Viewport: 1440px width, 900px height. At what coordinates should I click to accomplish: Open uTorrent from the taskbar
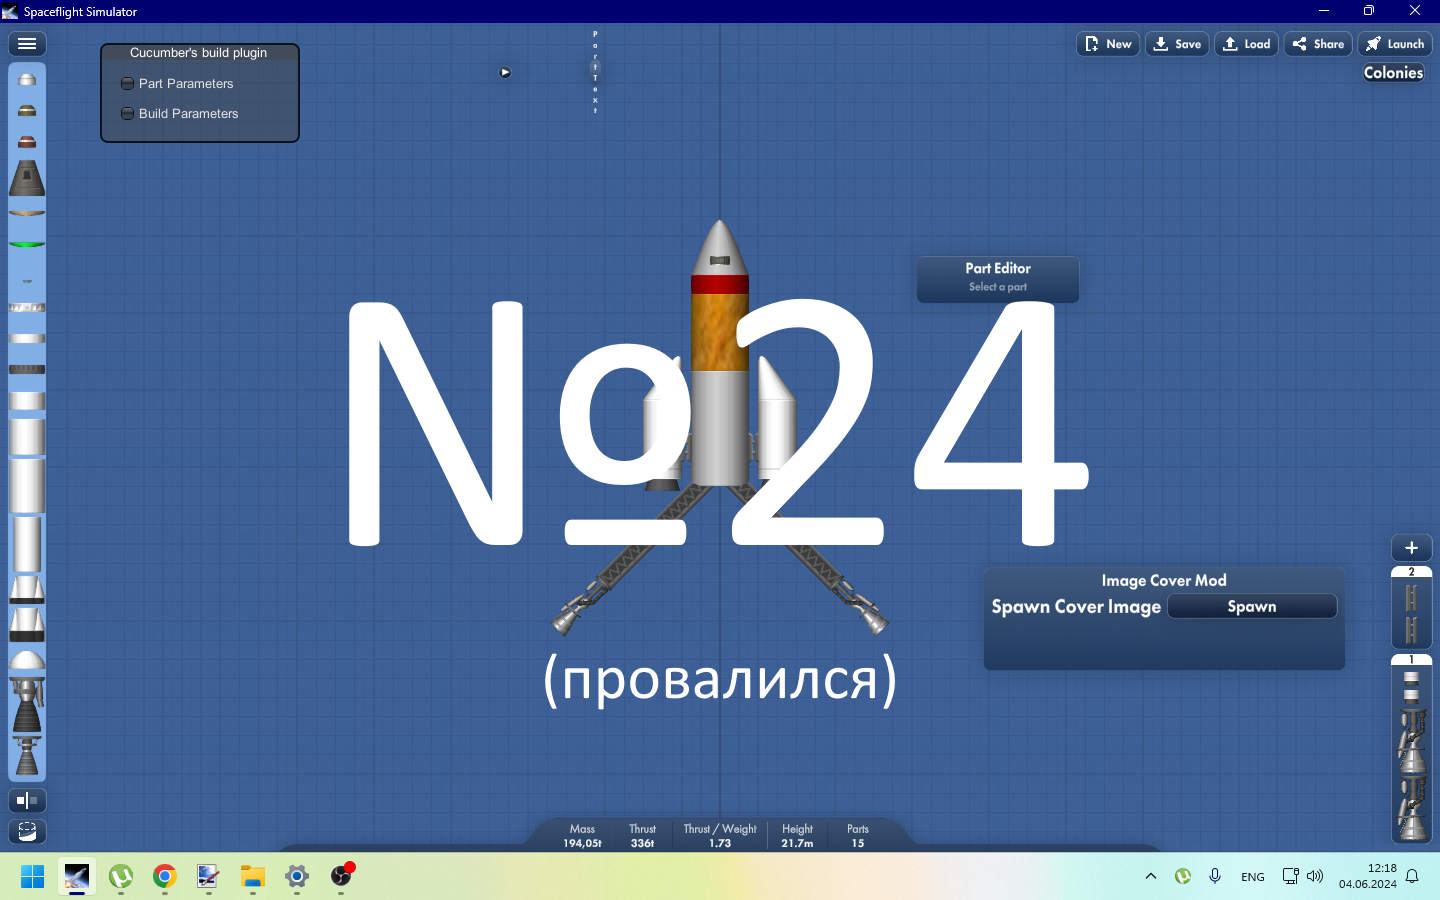point(121,877)
